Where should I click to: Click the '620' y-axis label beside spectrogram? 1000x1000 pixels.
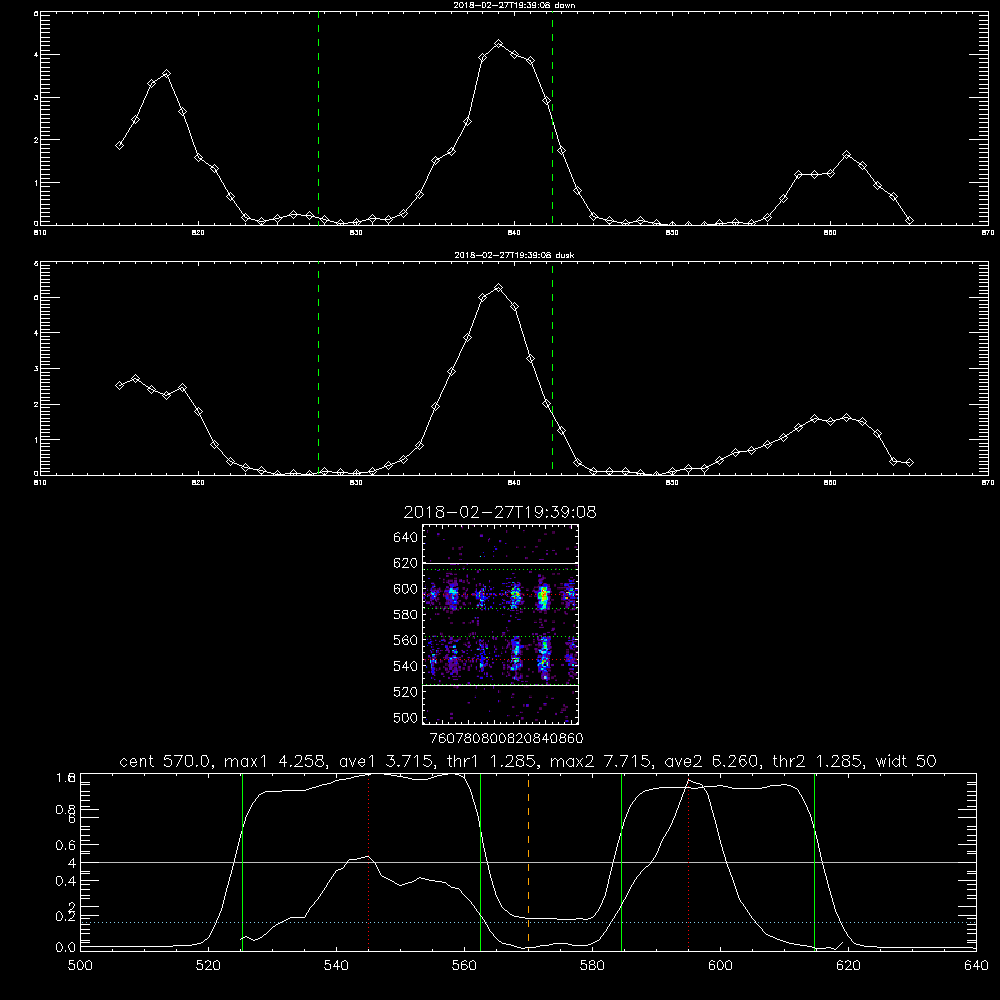406,563
